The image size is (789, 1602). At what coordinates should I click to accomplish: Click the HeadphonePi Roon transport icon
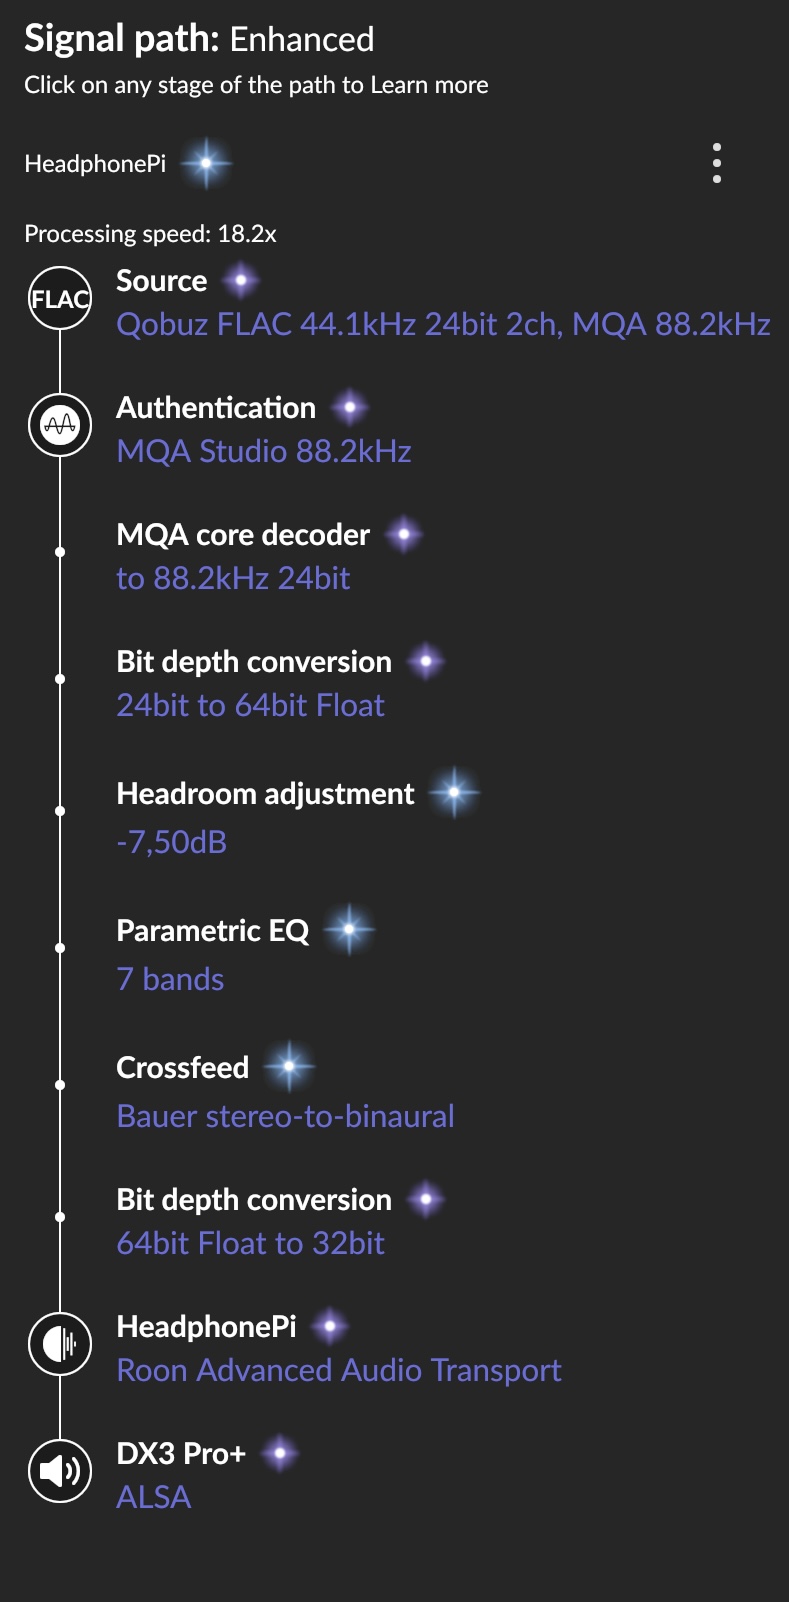point(60,1343)
